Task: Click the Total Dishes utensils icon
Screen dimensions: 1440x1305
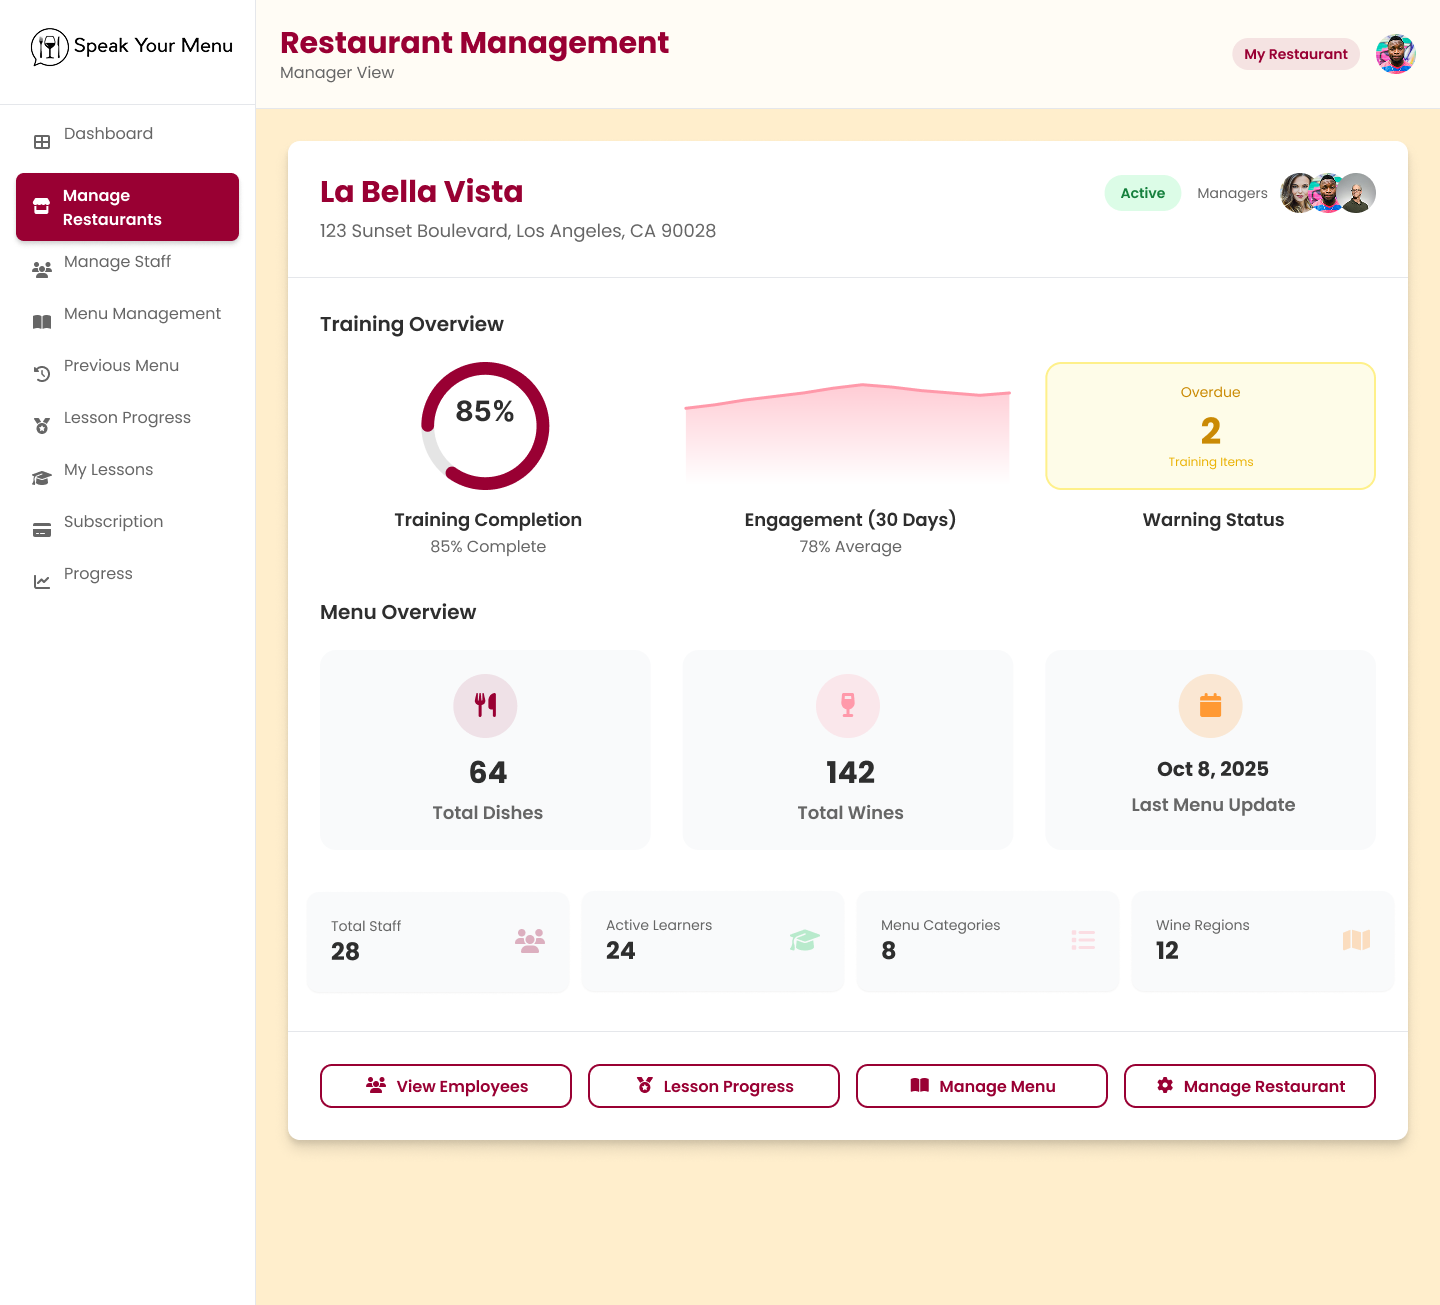Action: [485, 706]
